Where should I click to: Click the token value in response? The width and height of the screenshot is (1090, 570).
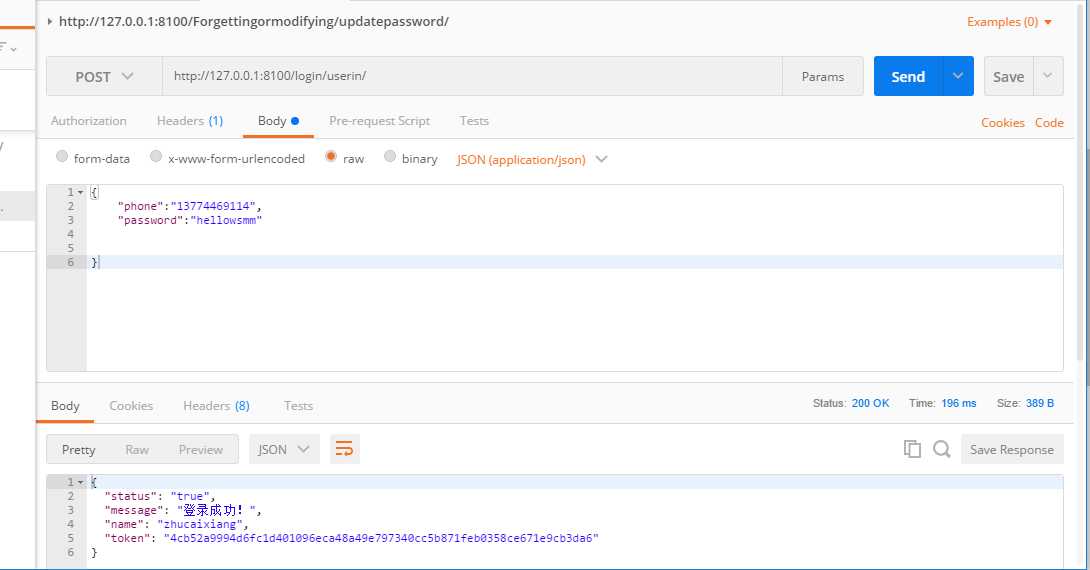pos(381,538)
